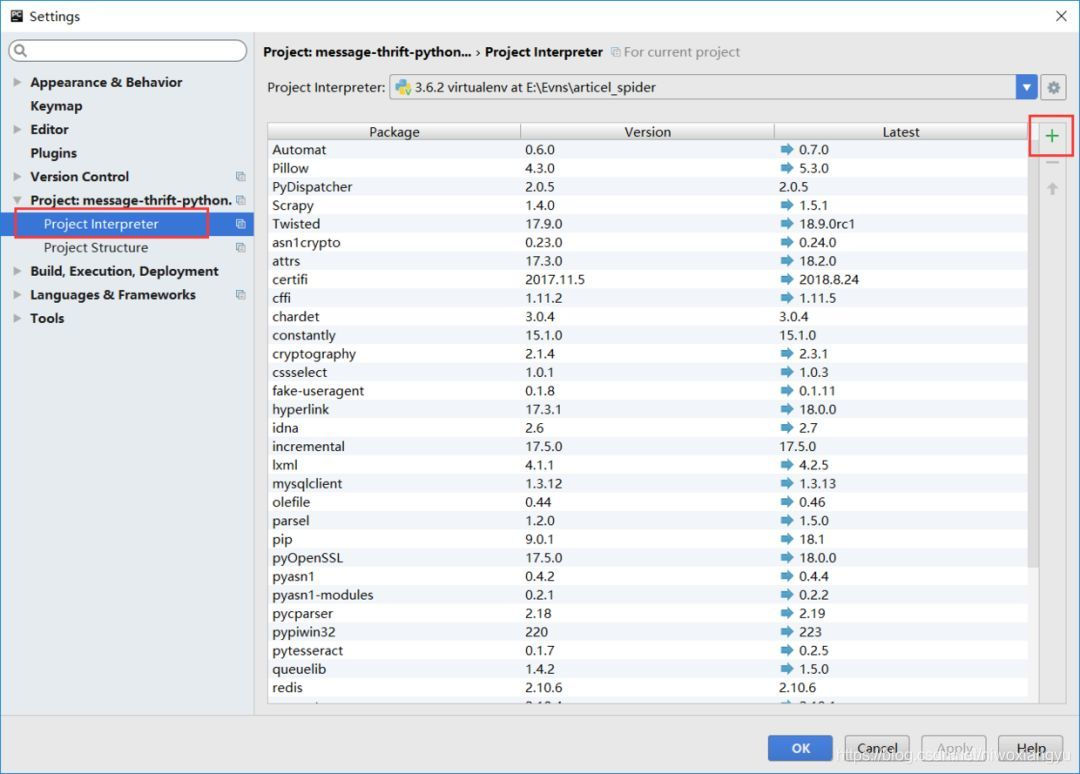Select Tools category in settings tree
This screenshot has height=774, width=1080.
point(47,318)
